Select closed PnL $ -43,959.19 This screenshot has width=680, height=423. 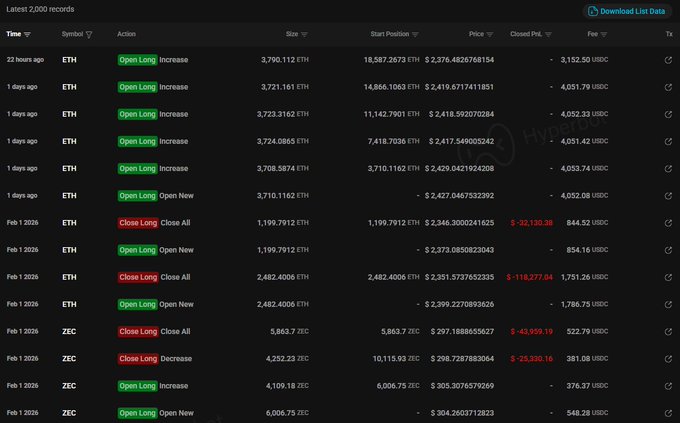531,332
